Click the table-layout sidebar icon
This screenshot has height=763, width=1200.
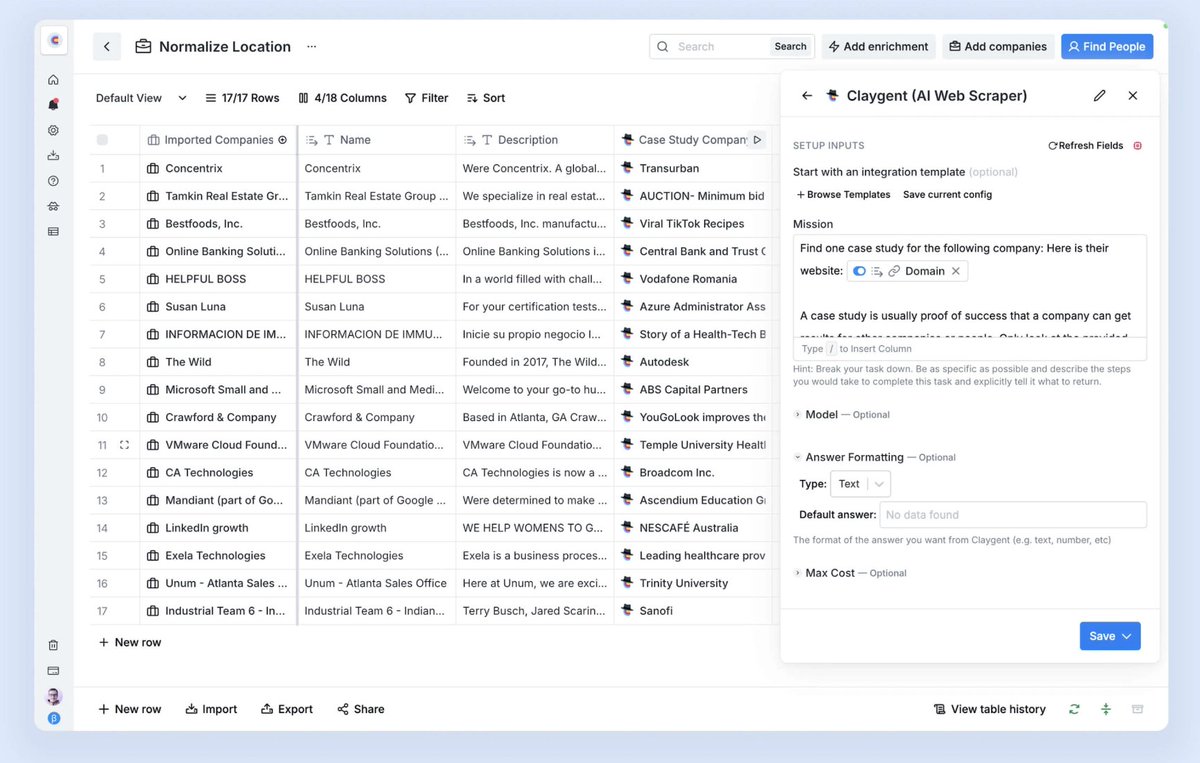click(53, 232)
